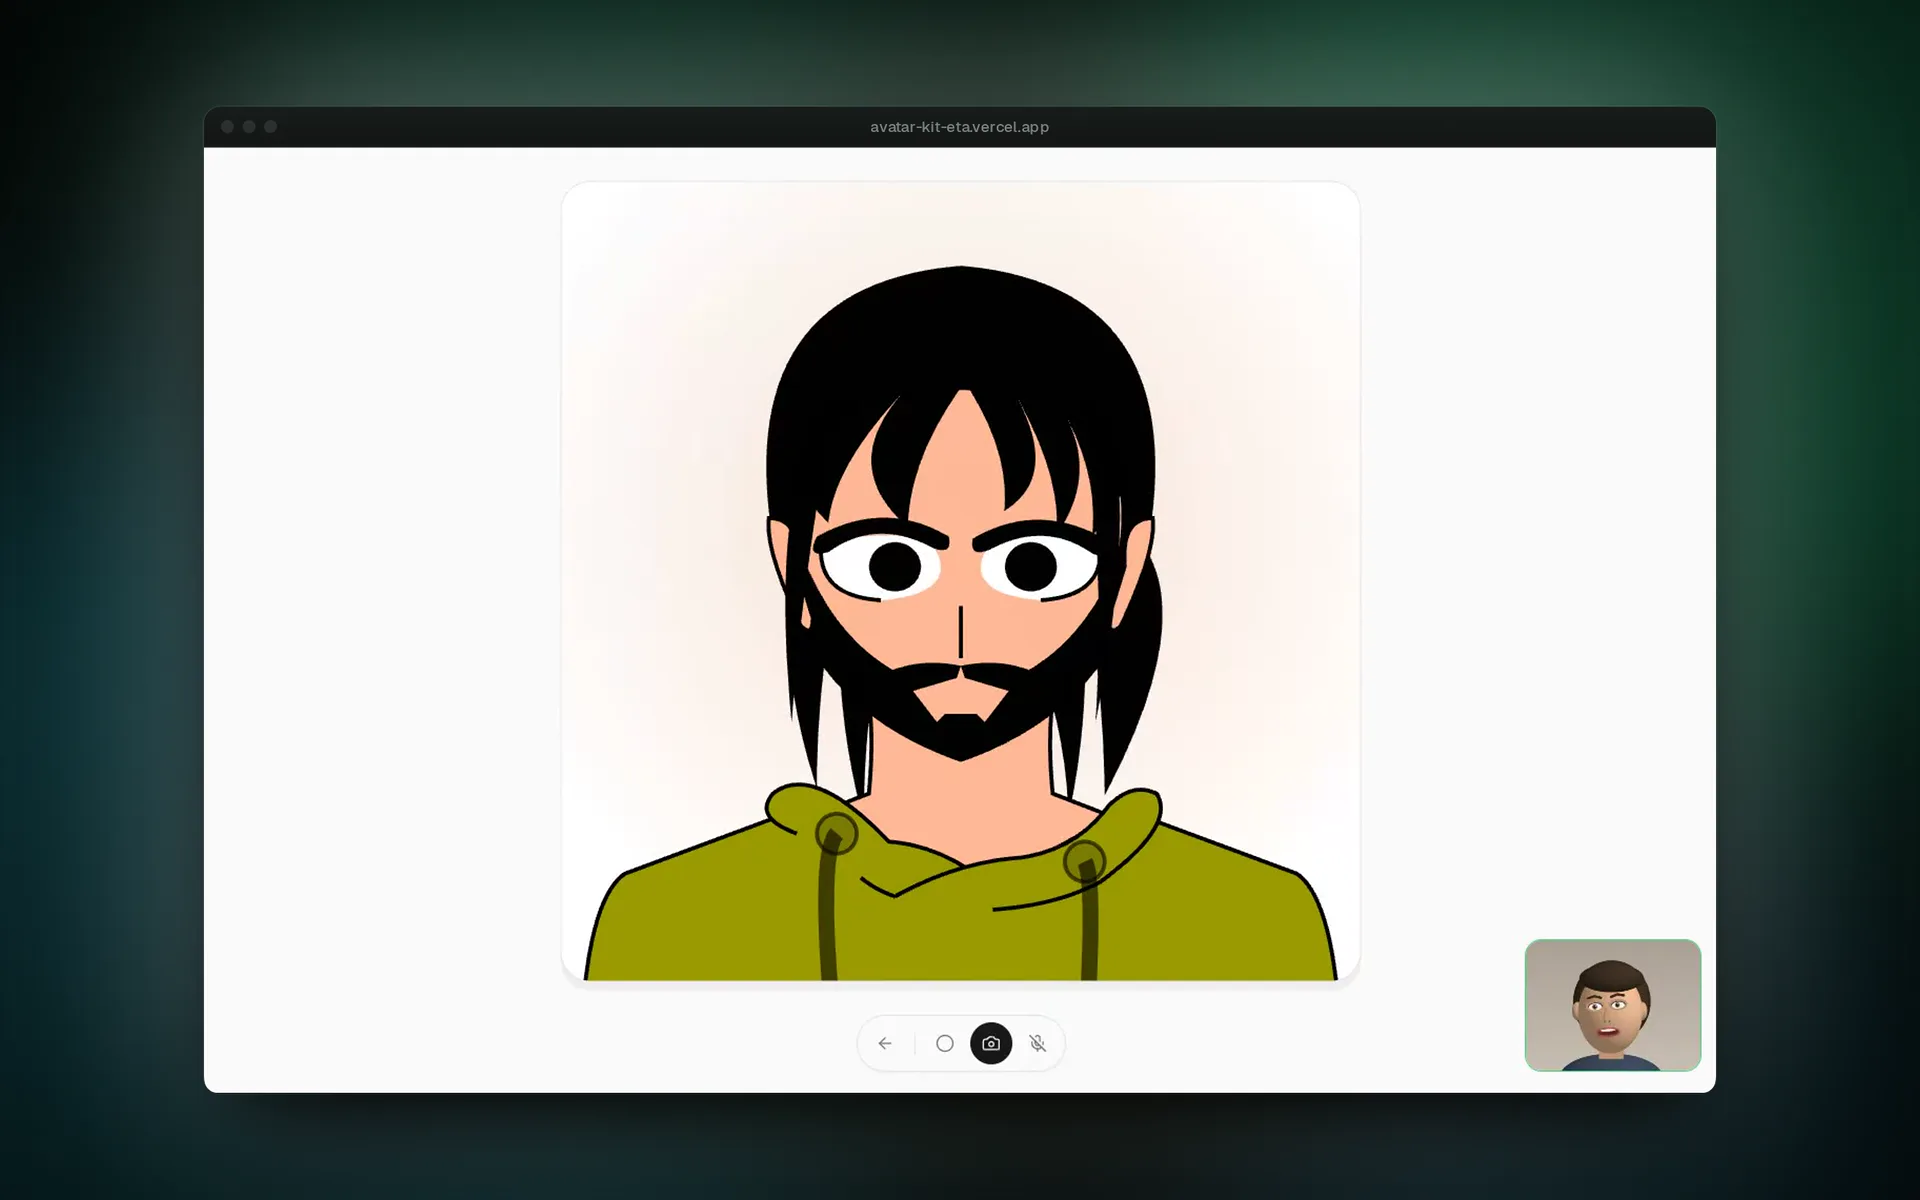Click the hollow circle record icon
Viewport: 1920px width, 1200px height.
(944, 1043)
